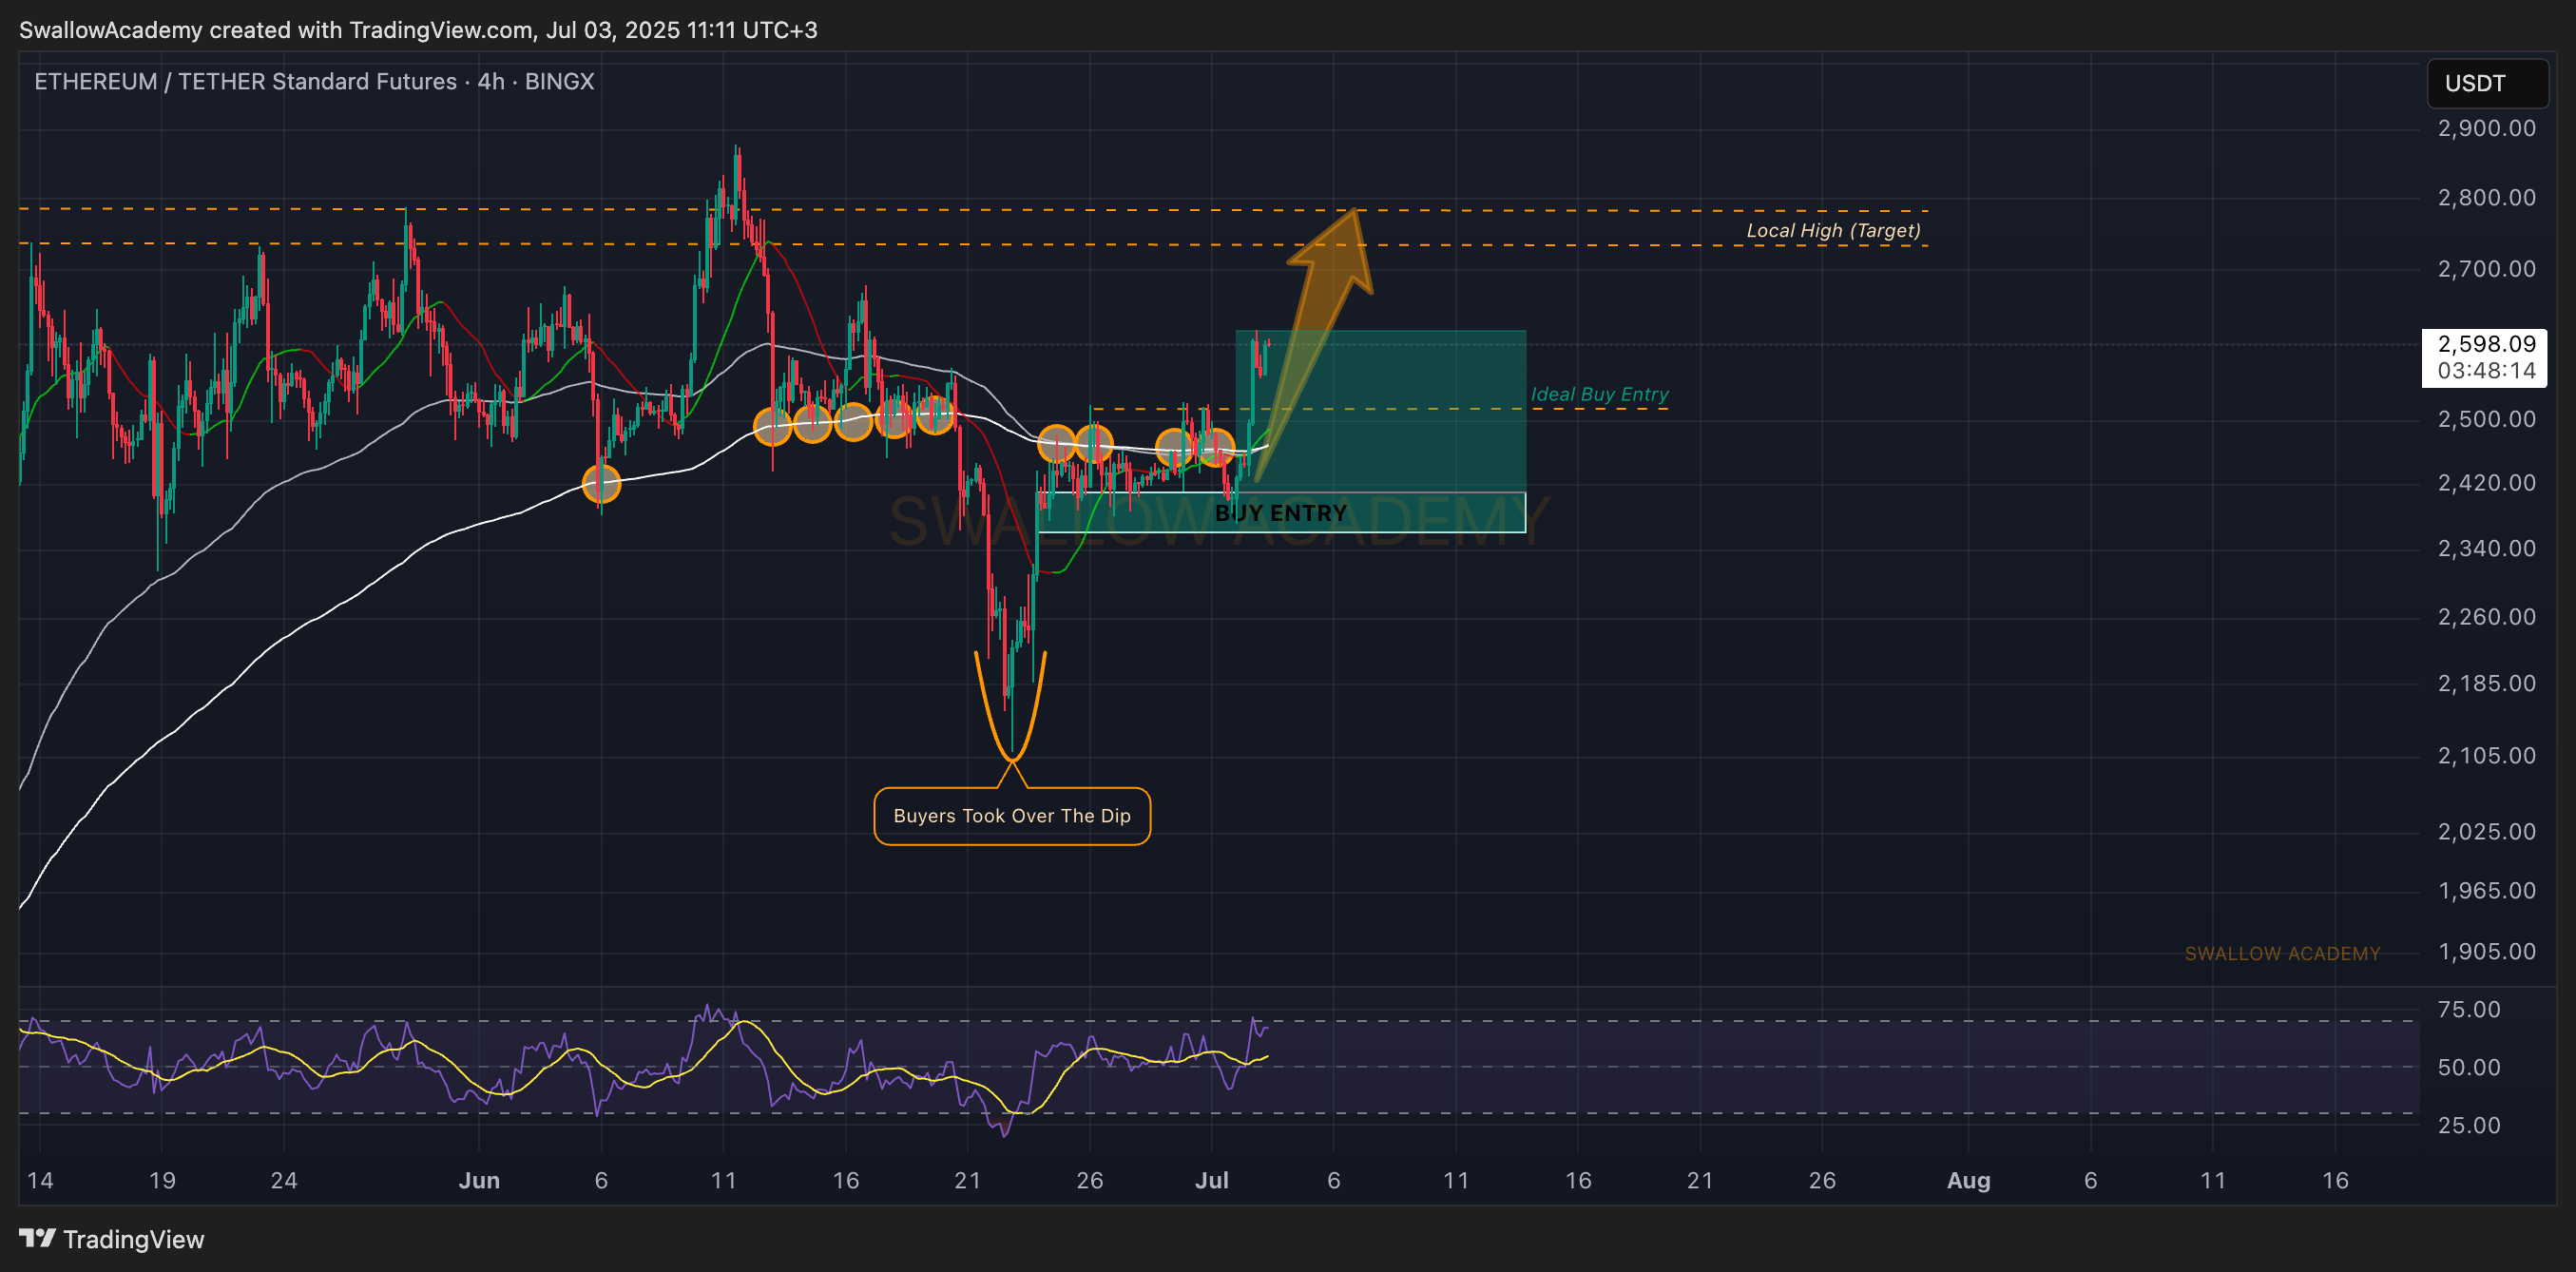Click the 2,260.00 price axis label
The width and height of the screenshot is (2576, 1272).
coord(2486,616)
